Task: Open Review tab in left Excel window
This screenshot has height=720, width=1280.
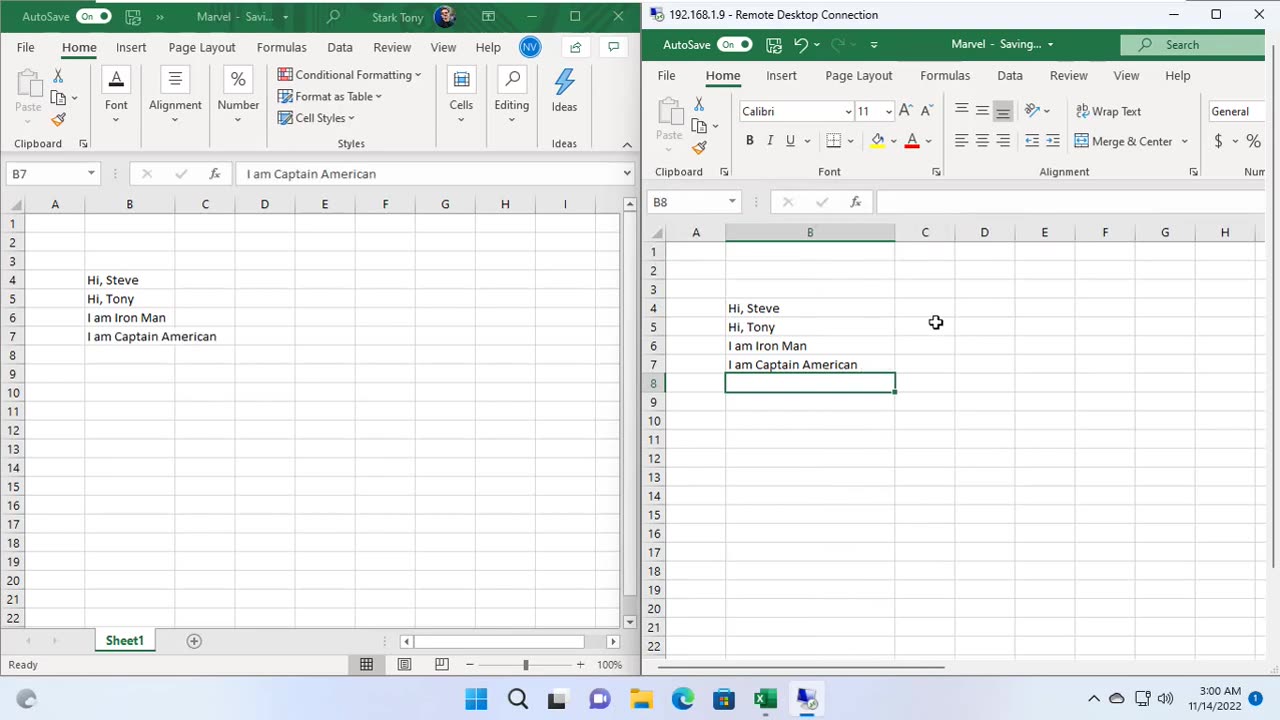Action: tap(392, 47)
